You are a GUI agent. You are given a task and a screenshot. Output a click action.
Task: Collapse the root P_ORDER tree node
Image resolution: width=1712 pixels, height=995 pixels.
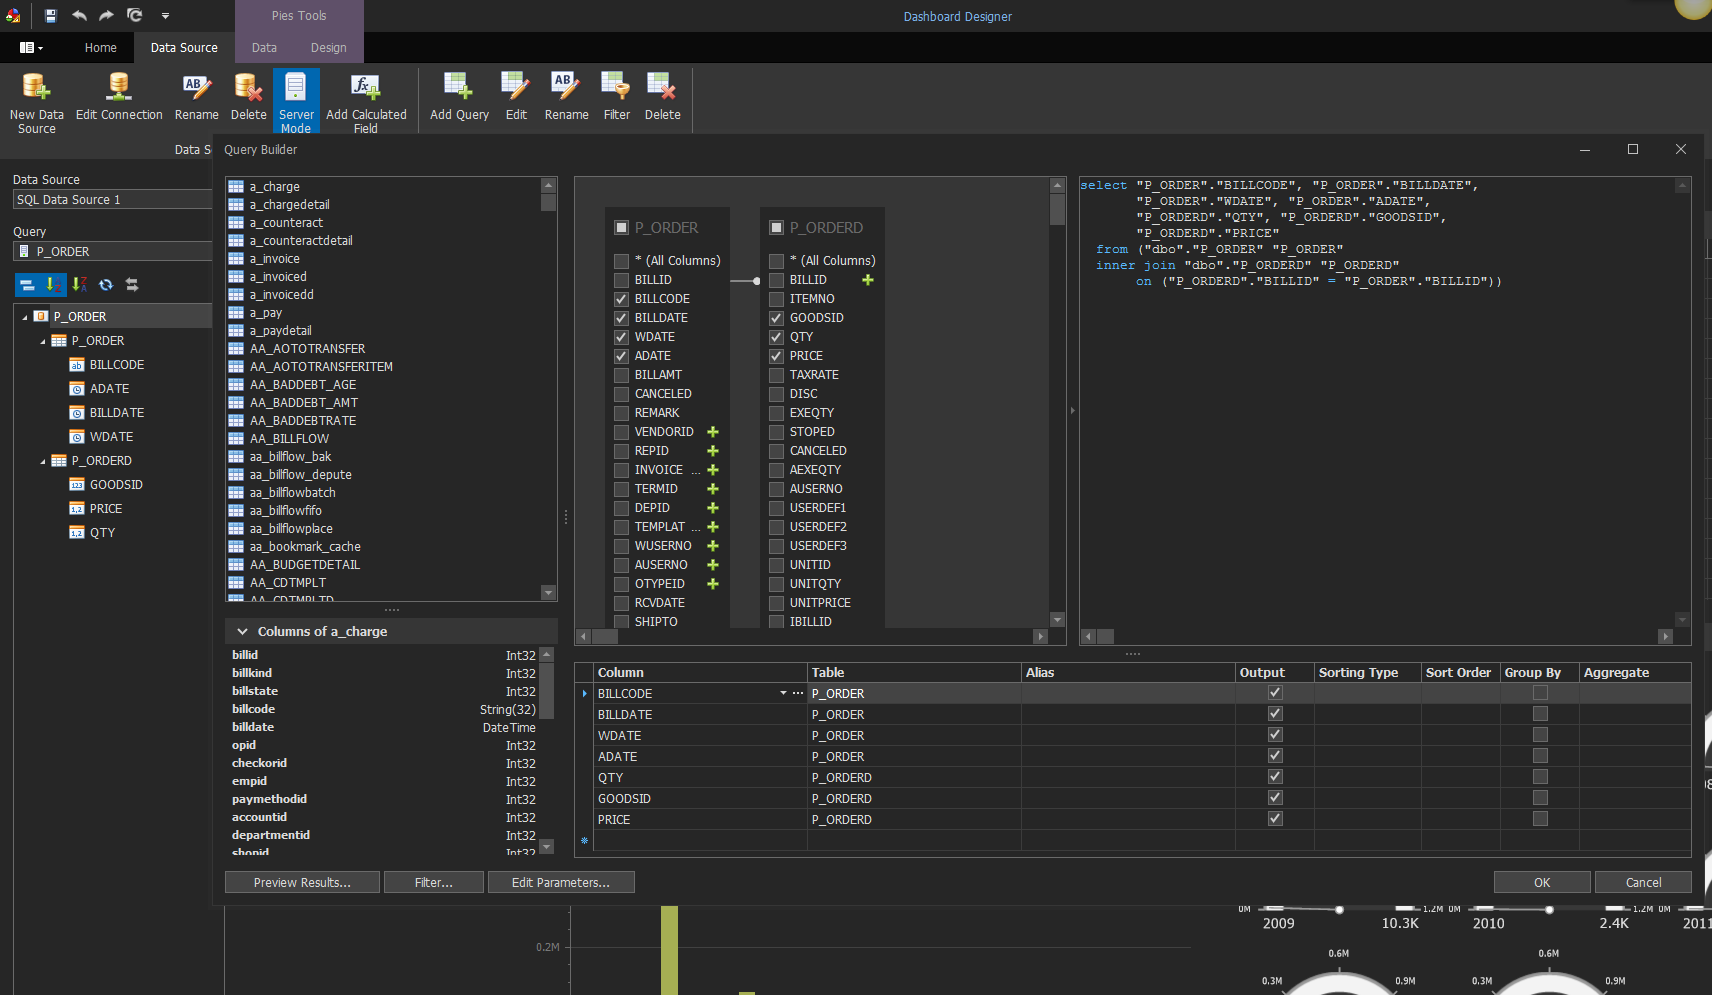point(25,317)
